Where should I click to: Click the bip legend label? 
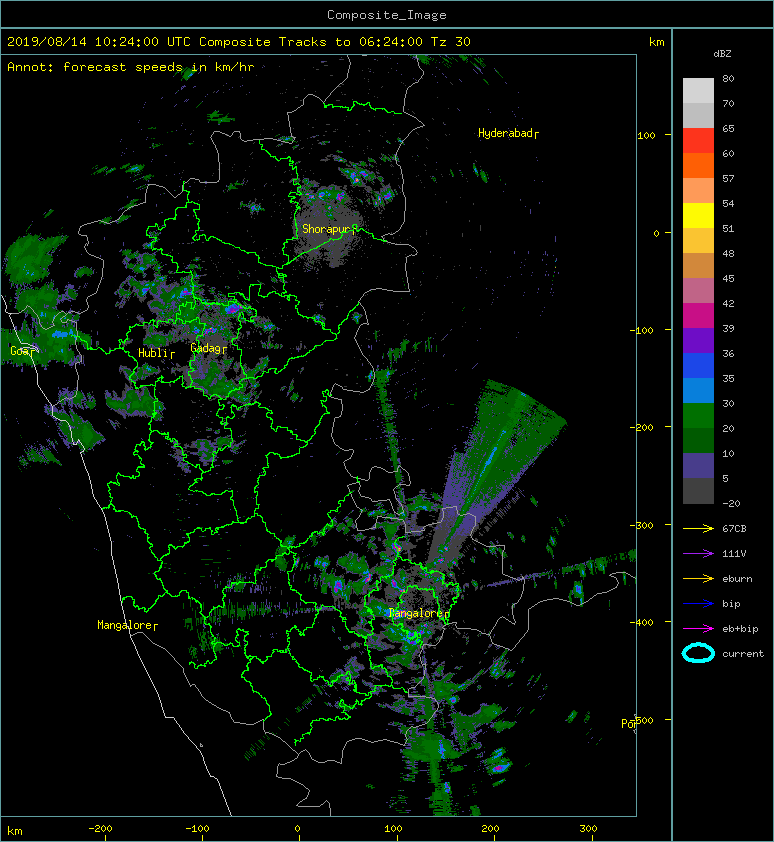731,604
